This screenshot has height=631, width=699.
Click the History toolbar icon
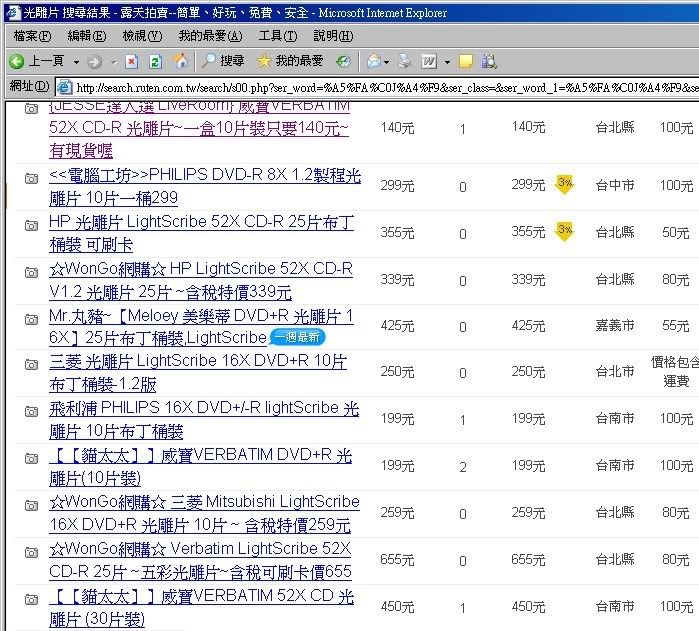pyautogui.click(x=343, y=62)
